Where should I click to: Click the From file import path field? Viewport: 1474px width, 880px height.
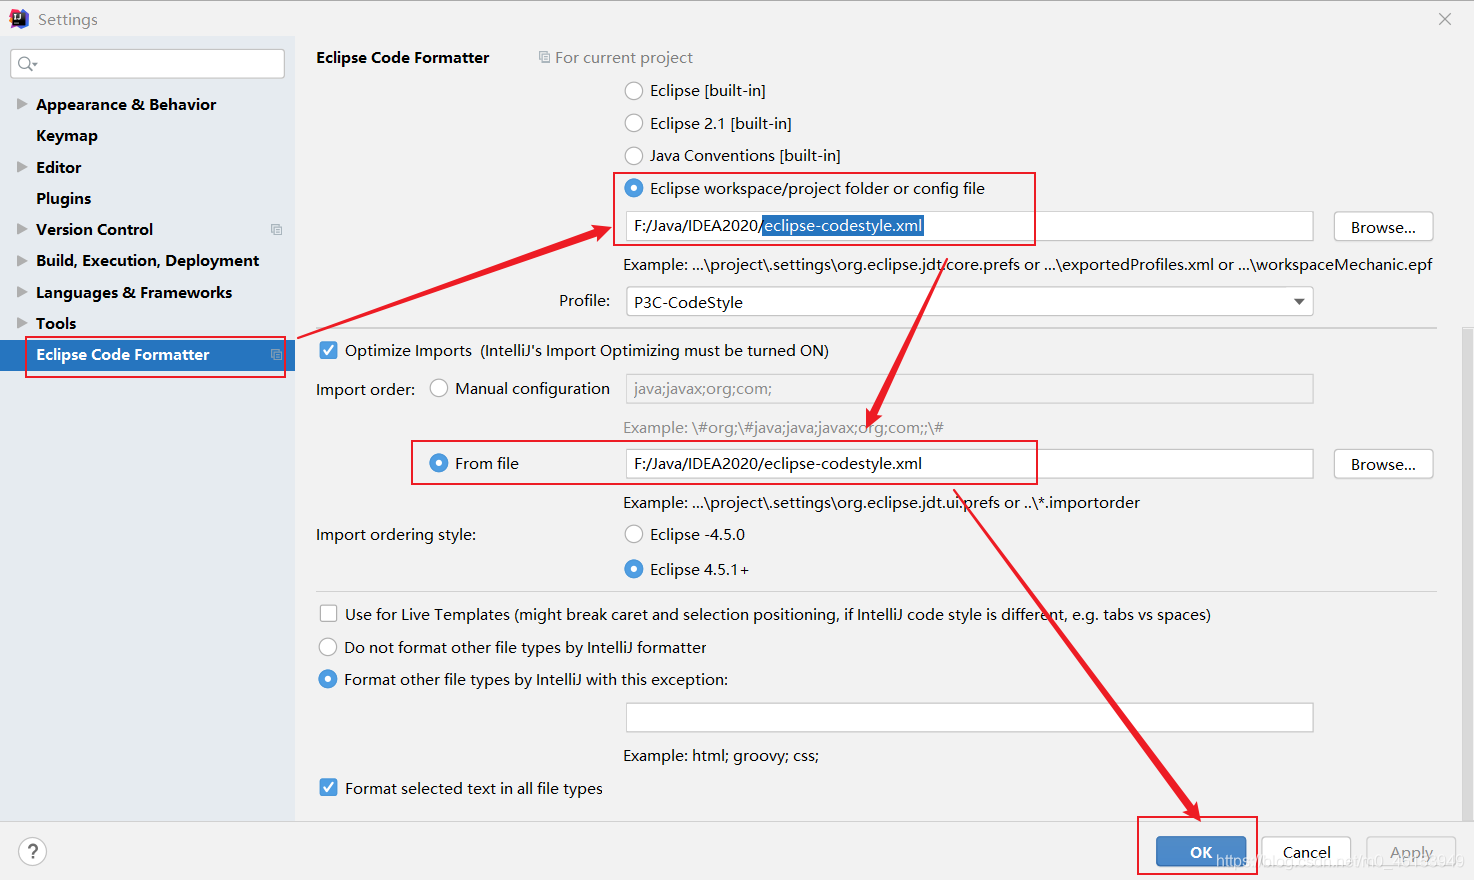click(x=969, y=464)
